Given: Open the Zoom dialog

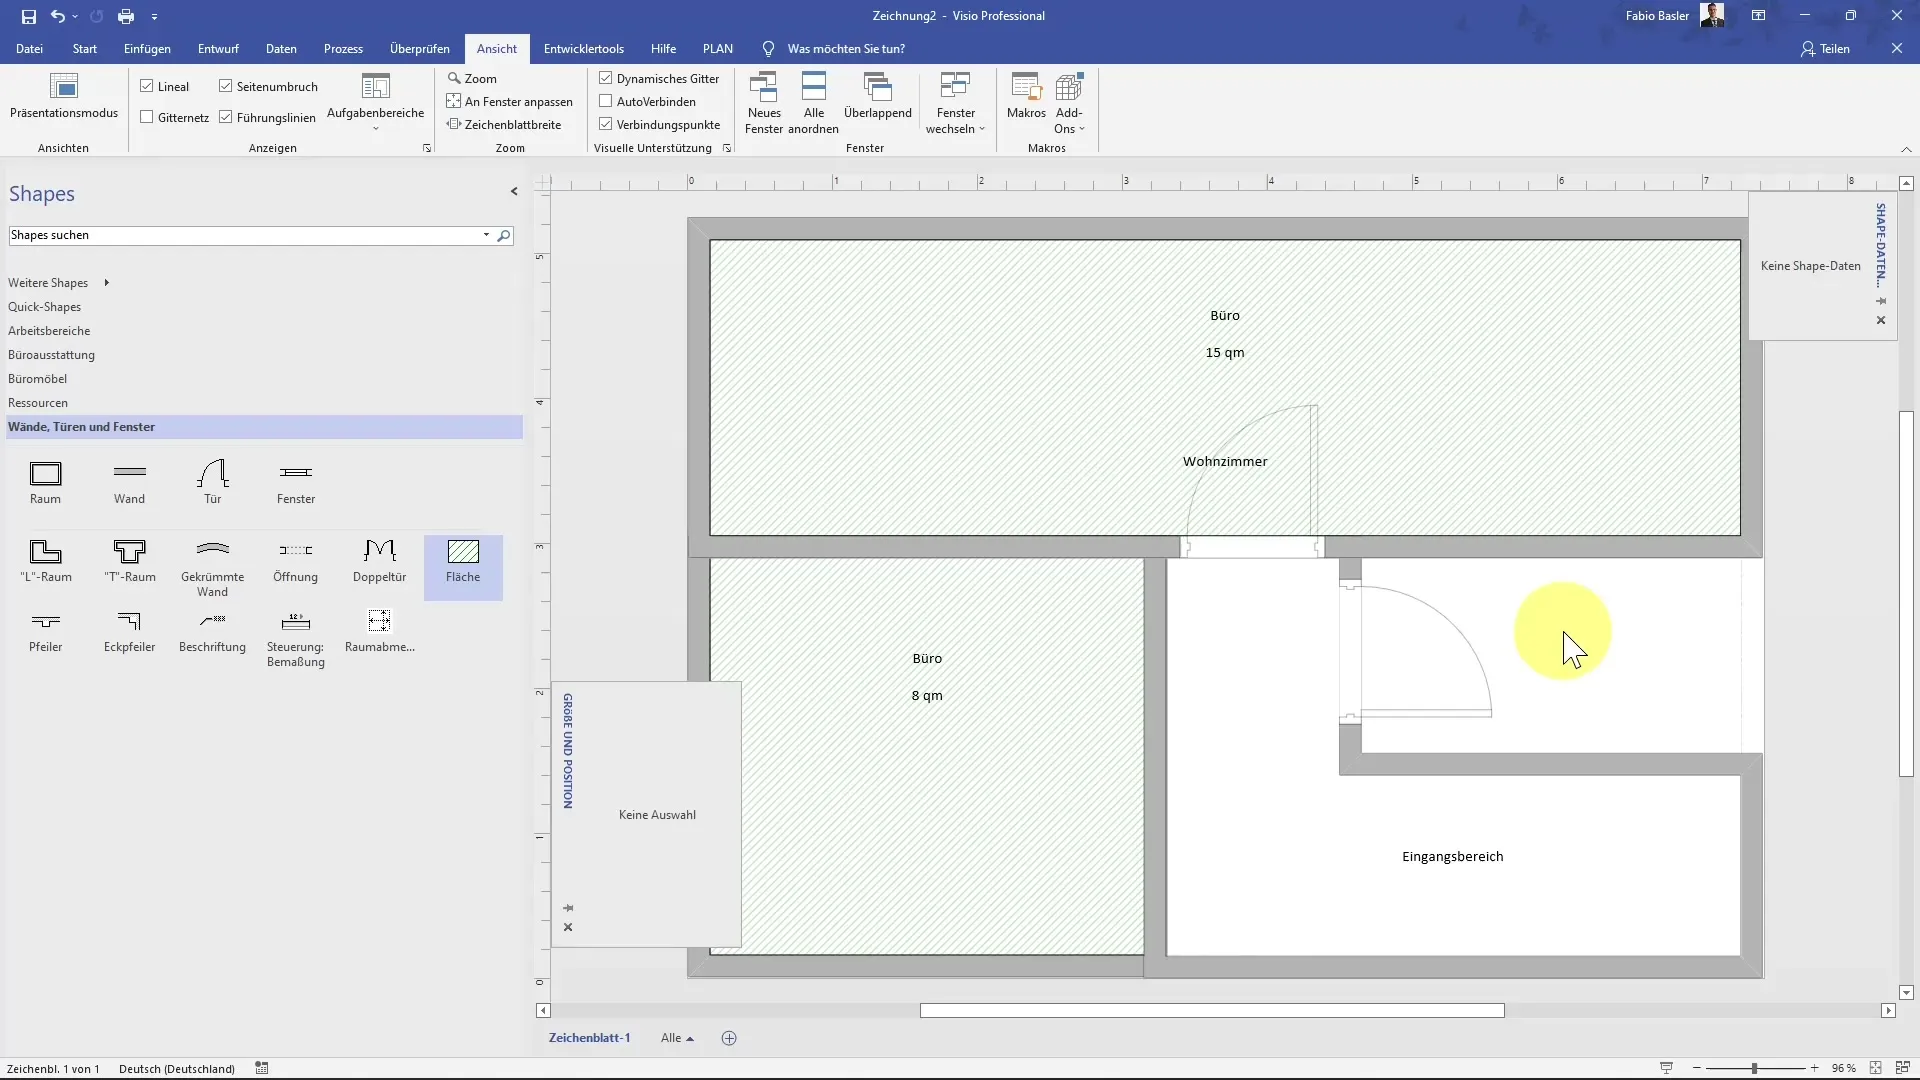Looking at the screenshot, I should (x=472, y=78).
